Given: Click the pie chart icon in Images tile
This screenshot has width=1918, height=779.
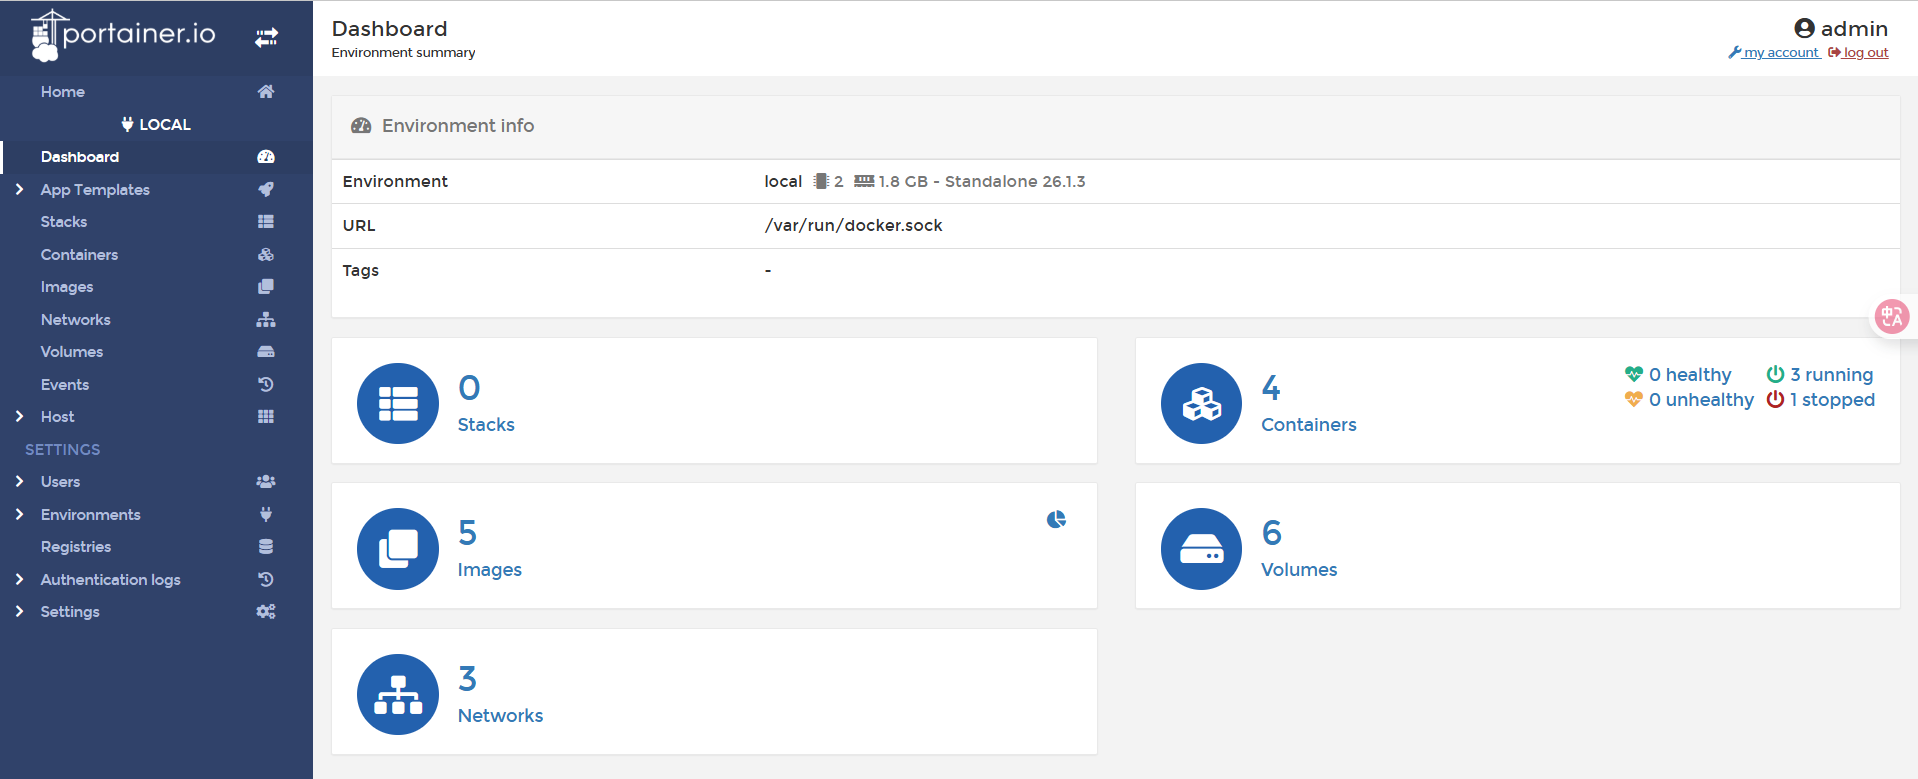Looking at the screenshot, I should point(1056,519).
